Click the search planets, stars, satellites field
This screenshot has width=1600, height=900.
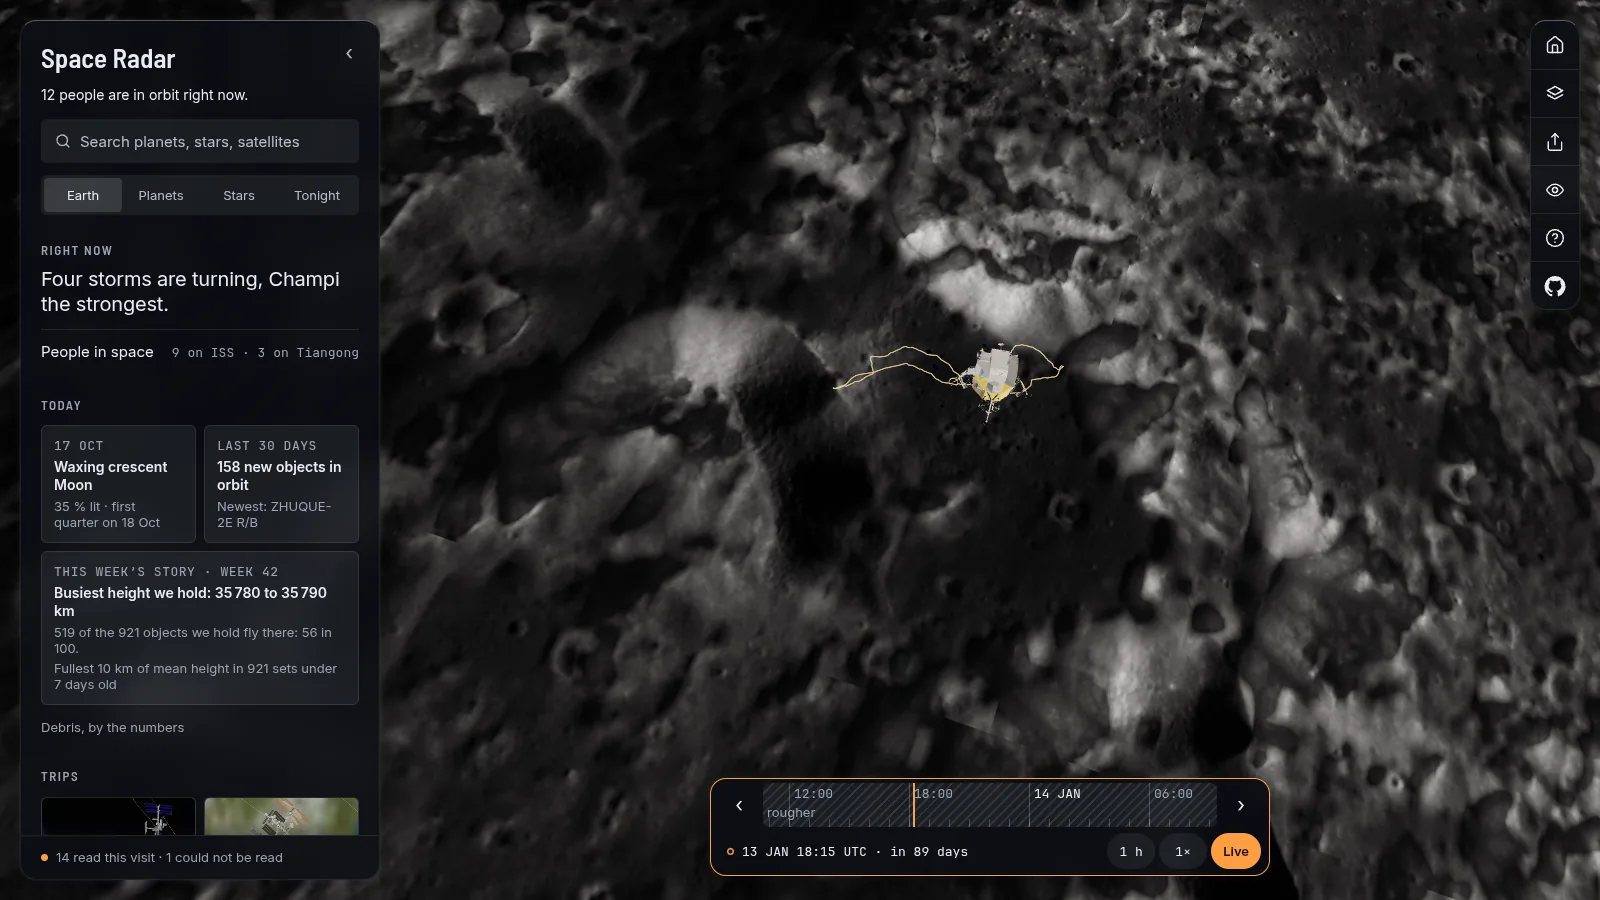[x=200, y=141]
